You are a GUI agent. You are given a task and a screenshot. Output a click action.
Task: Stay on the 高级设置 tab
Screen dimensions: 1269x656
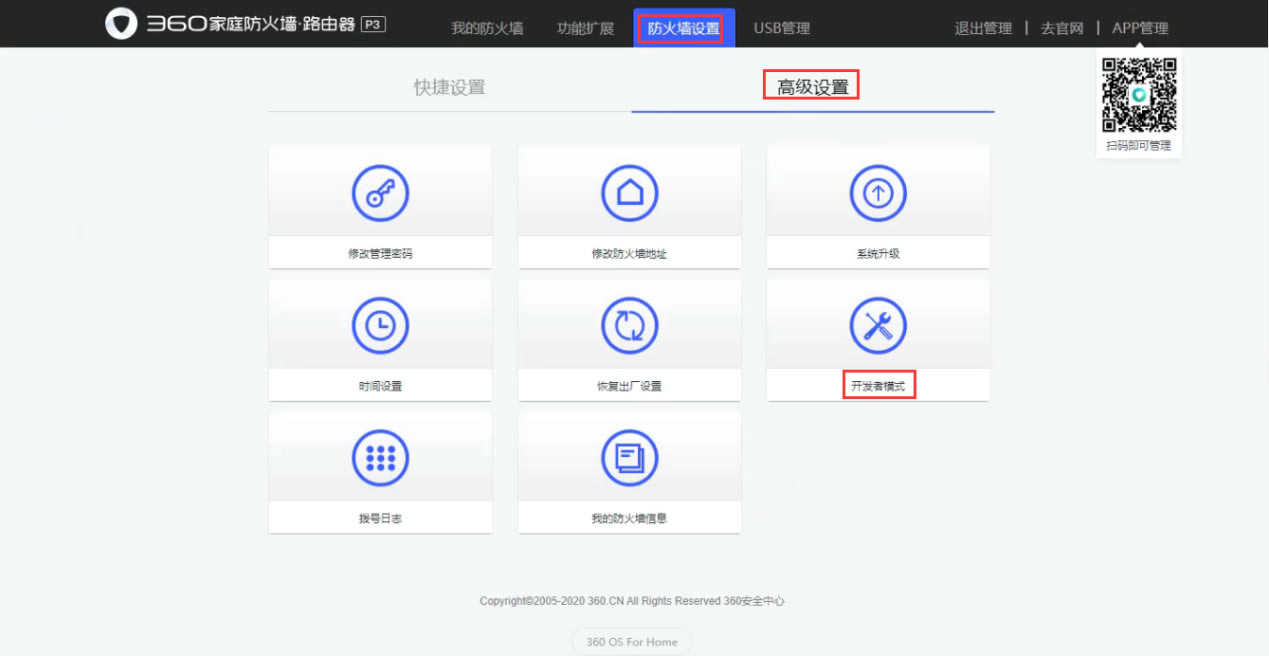(811, 85)
